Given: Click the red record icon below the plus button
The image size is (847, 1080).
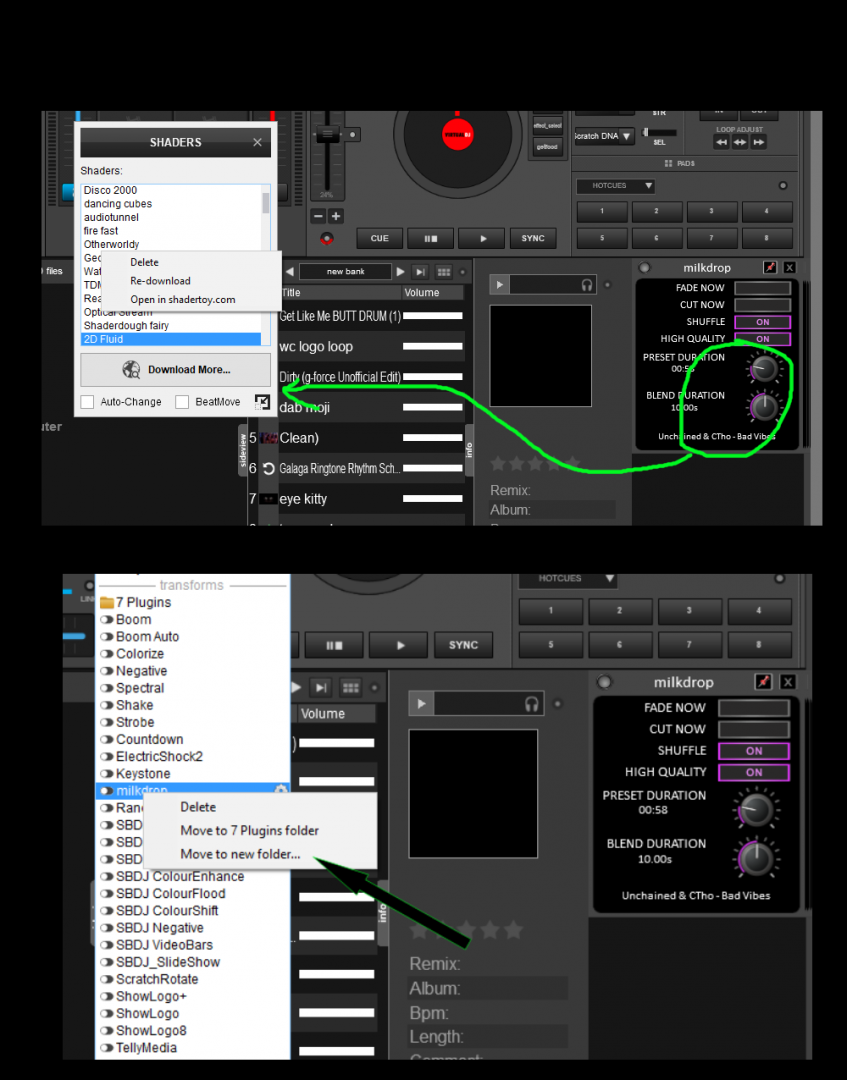Looking at the screenshot, I should point(327,238).
